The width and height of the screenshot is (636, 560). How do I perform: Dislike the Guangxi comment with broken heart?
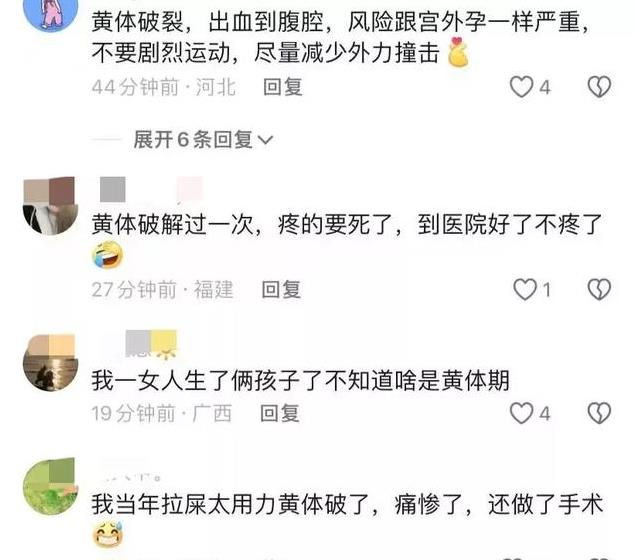click(x=599, y=413)
